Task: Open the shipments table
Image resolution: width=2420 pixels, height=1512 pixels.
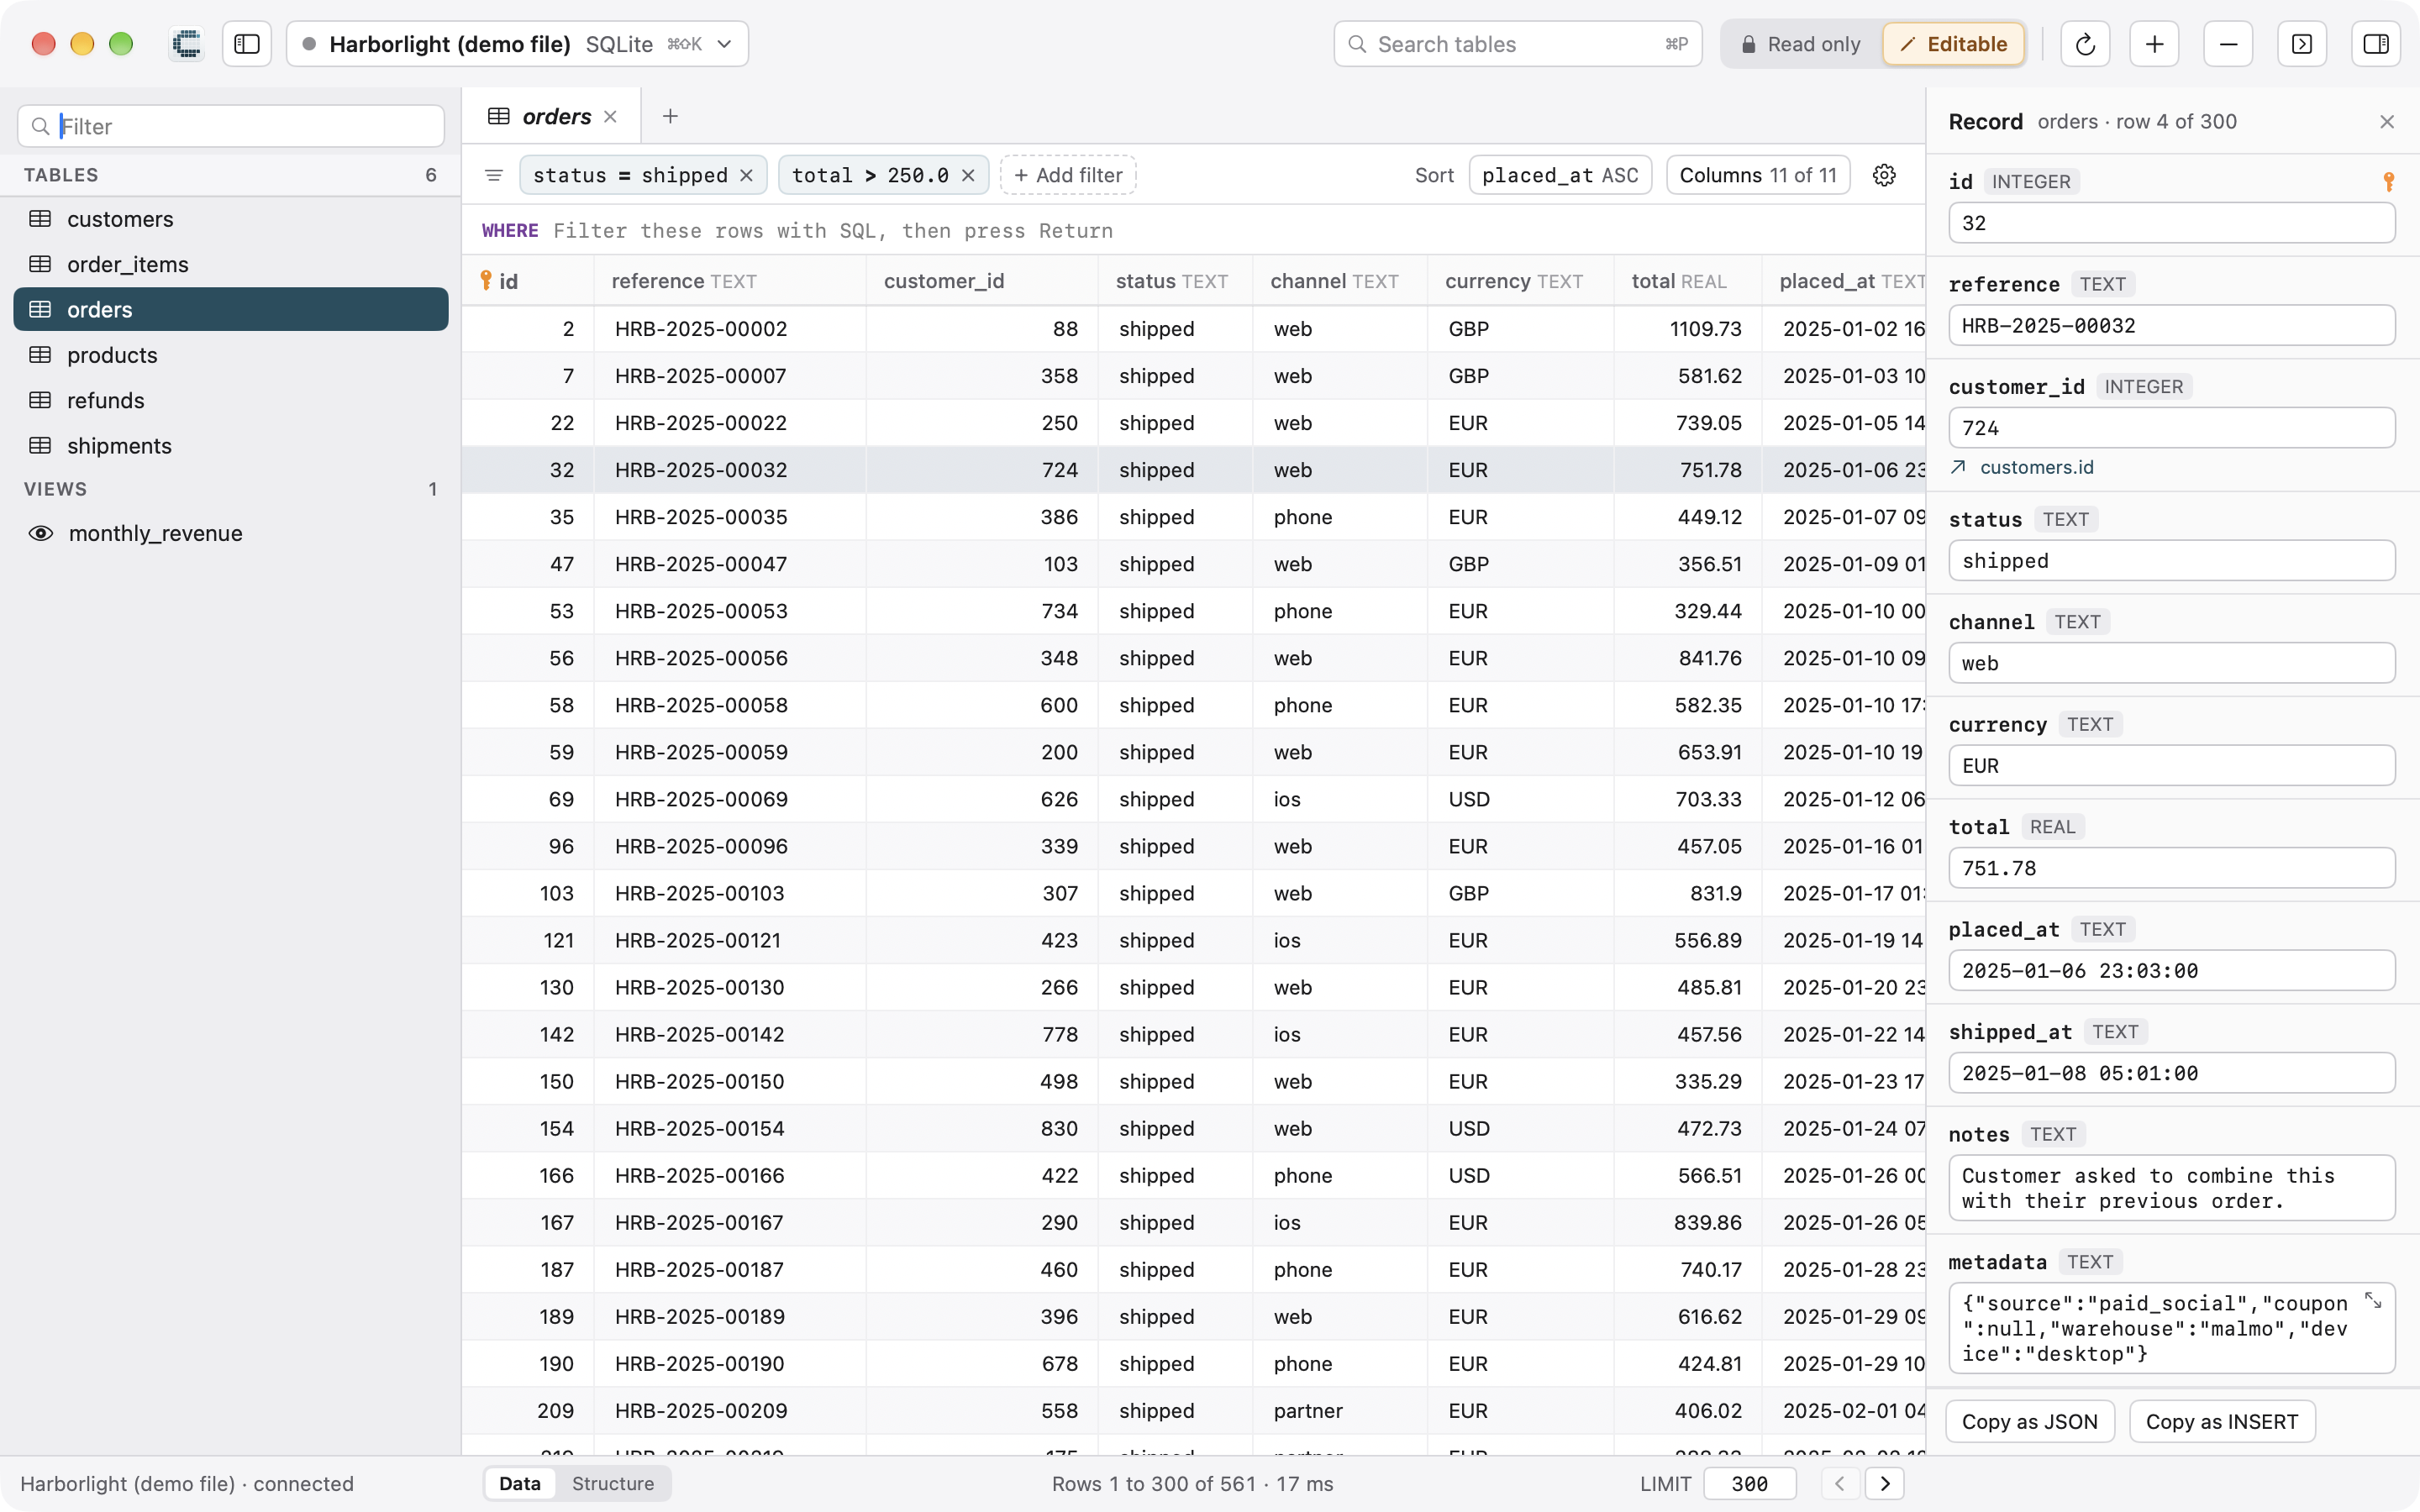Action: click(231, 445)
